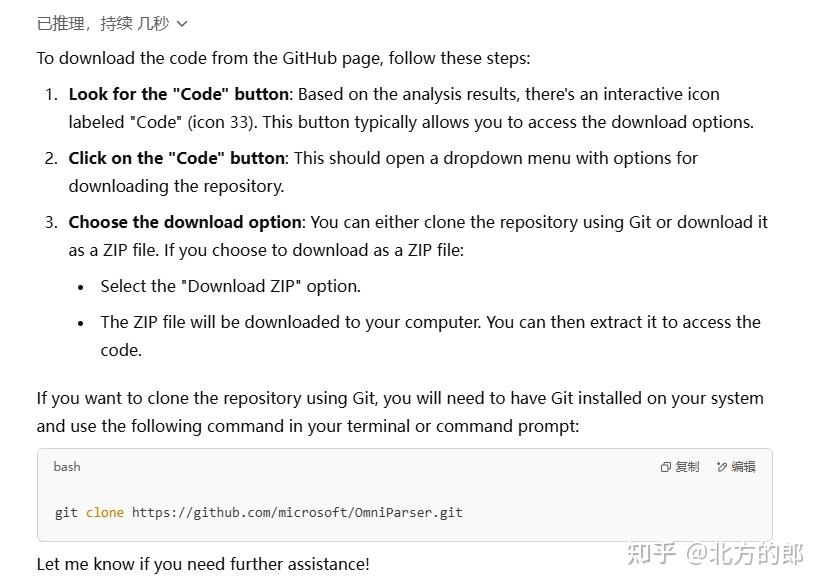Screen dimensions: 825x587
Task: Click the To download the code intro line
Action: pyautogui.click(x=284, y=58)
